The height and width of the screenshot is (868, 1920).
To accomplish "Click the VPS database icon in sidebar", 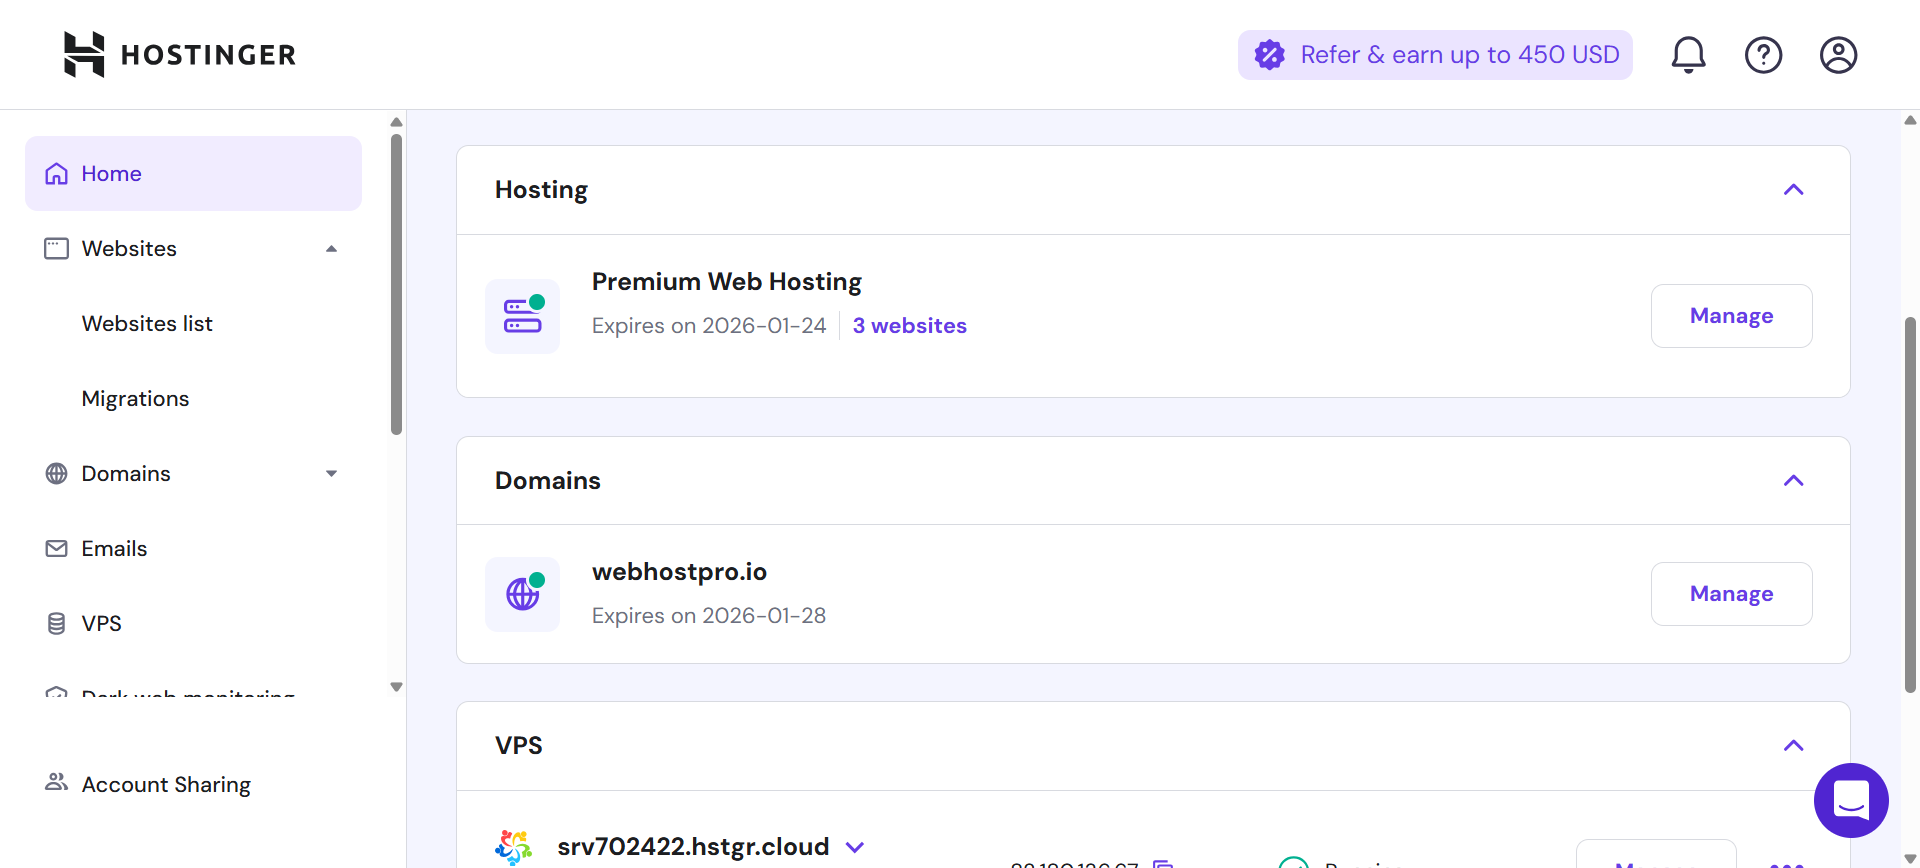I will point(57,624).
